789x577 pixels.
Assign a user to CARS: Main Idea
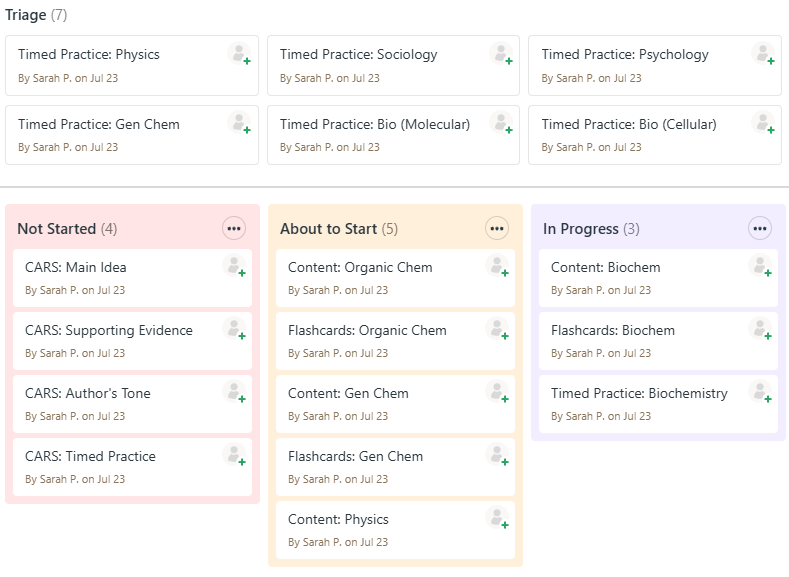(234, 266)
